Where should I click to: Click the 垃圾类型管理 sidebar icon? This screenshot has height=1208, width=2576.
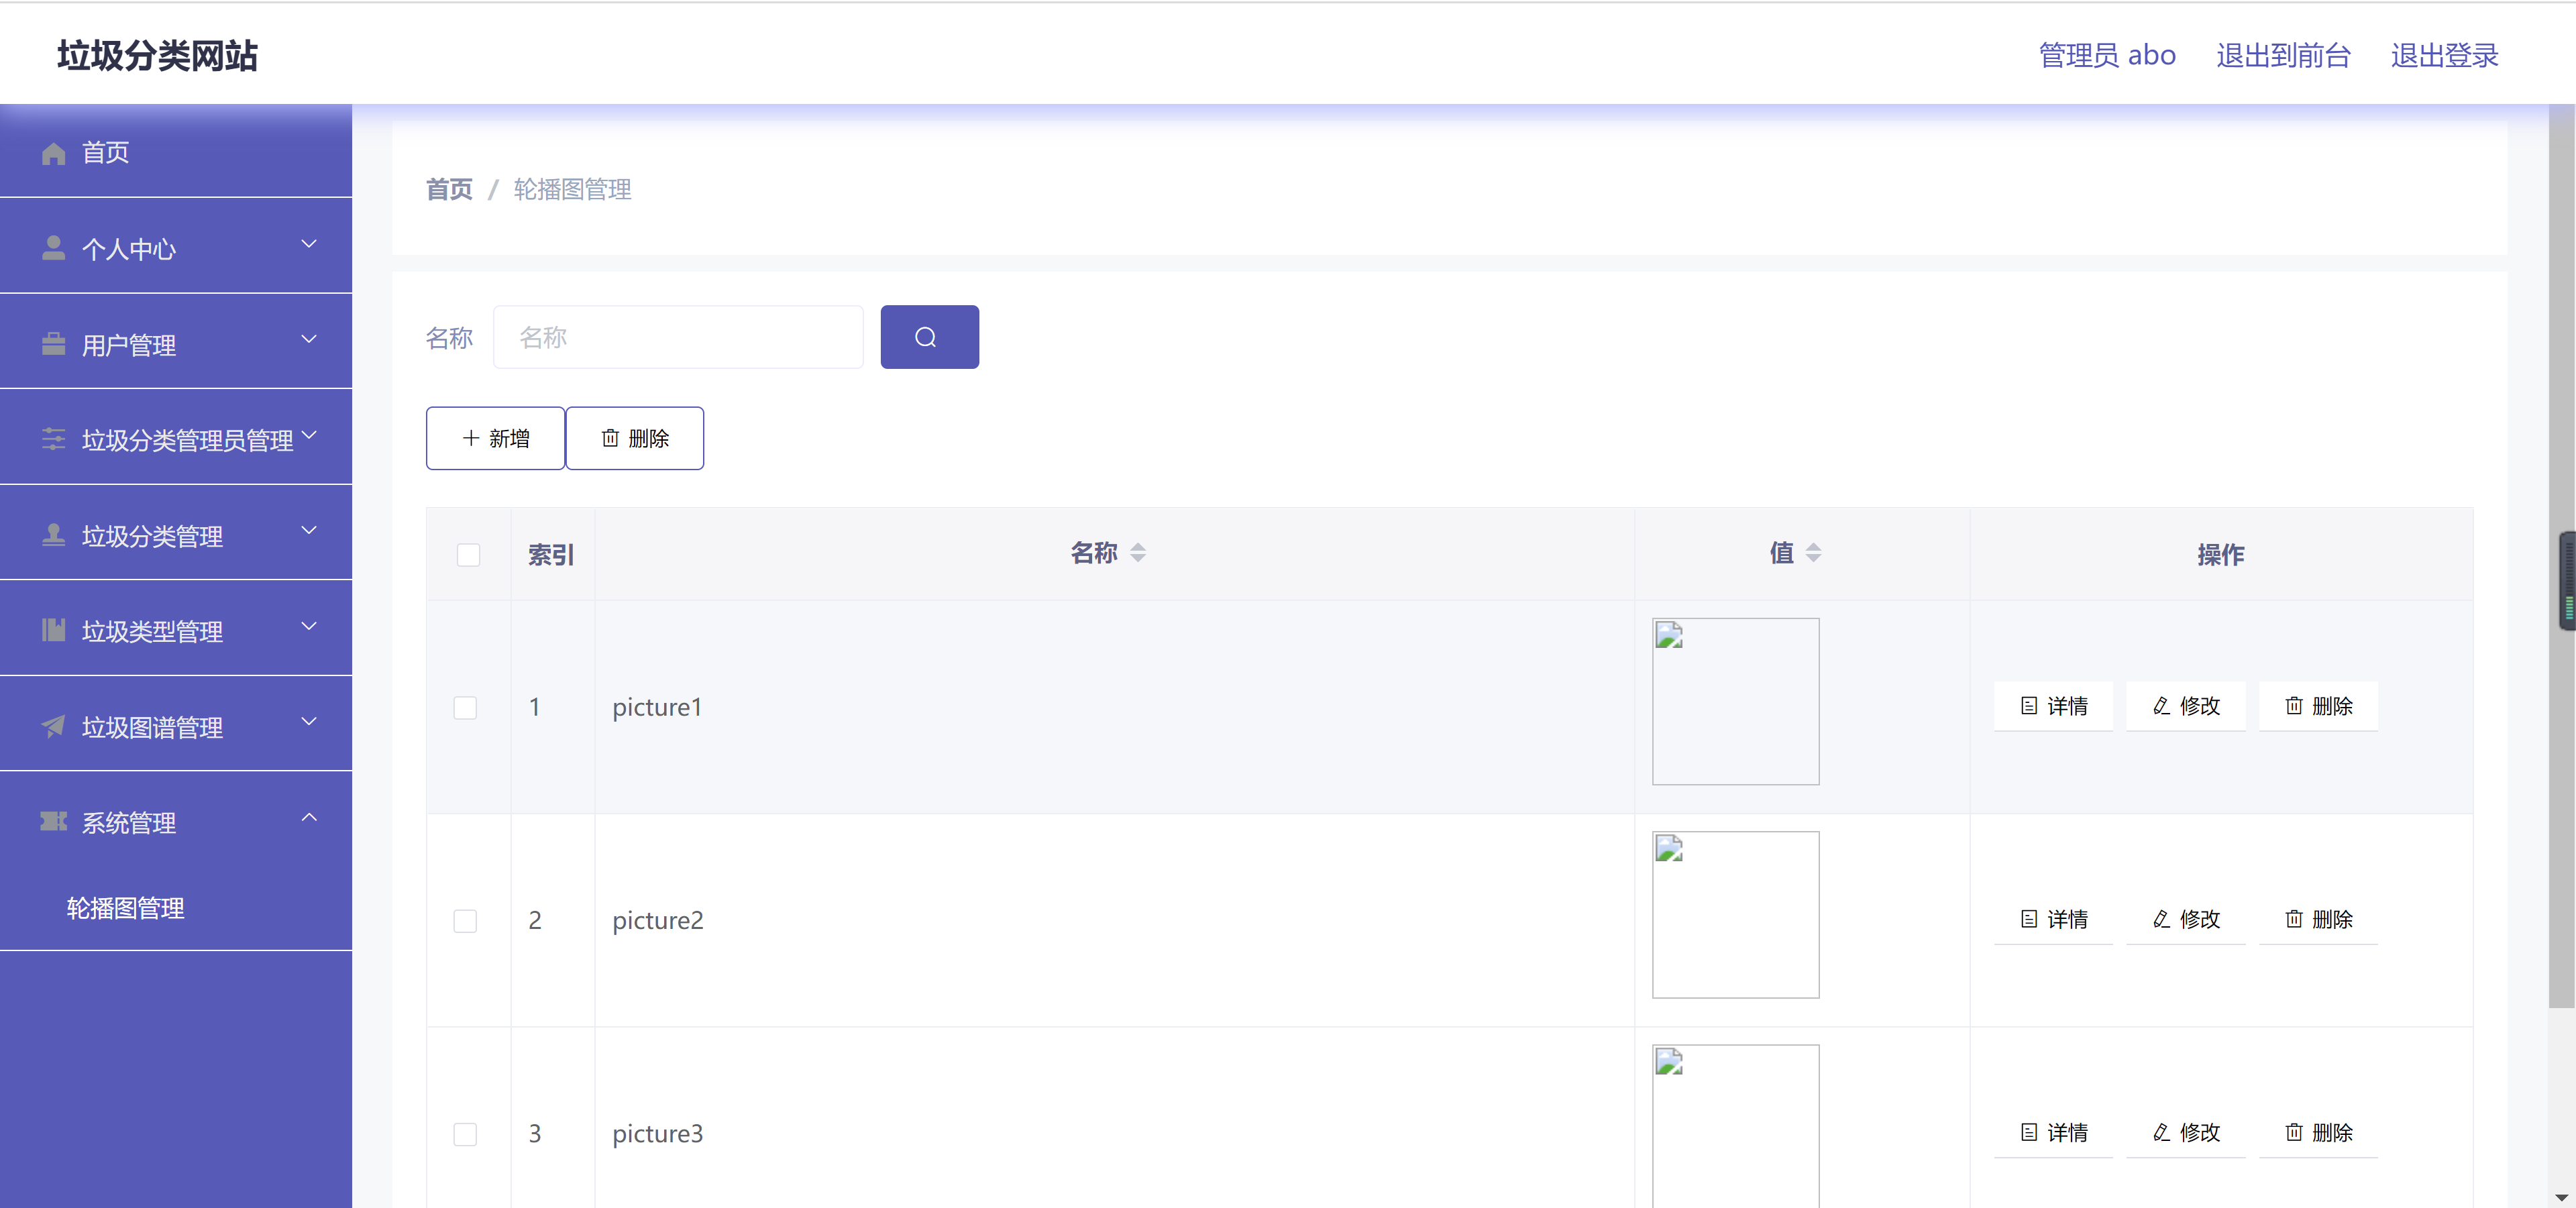click(x=54, y=630)
